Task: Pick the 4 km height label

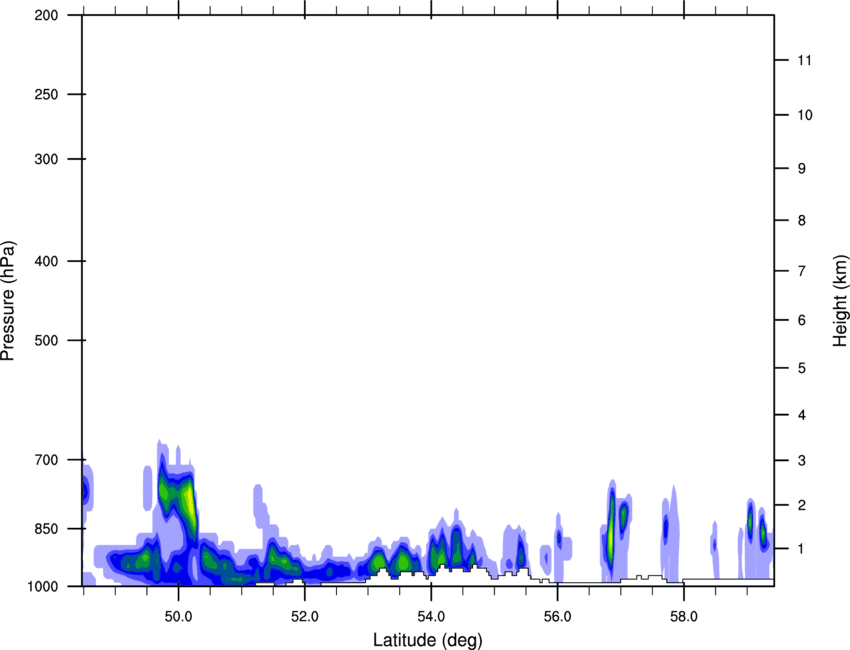Action: point(802,415)
